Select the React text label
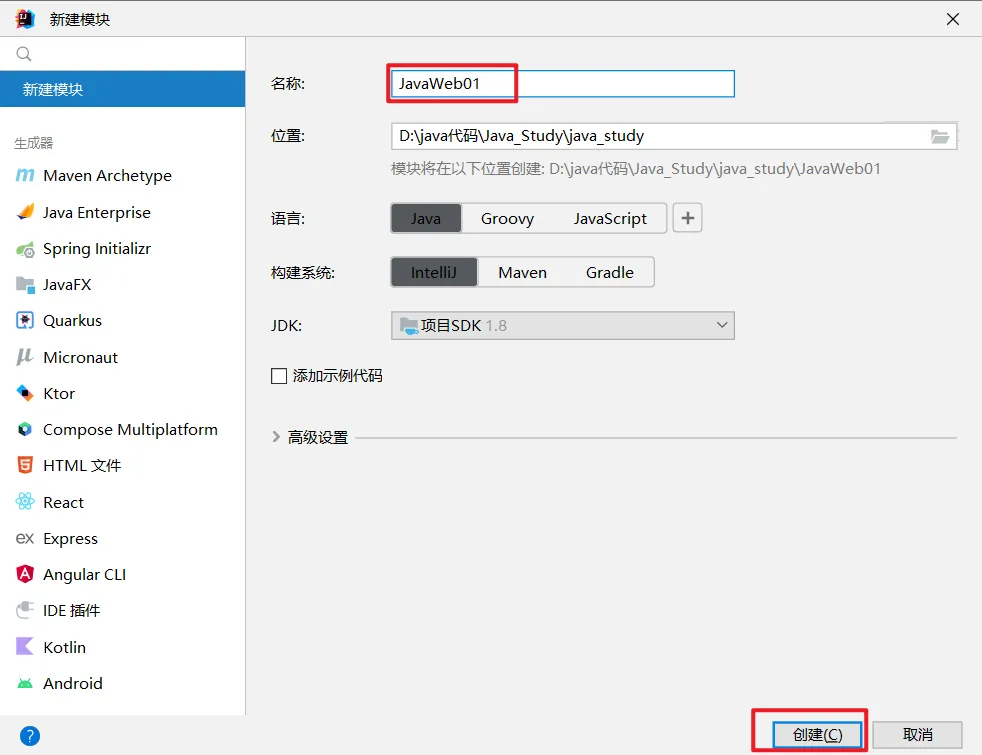The width and height of the screenshot is (982, 755). tap(63, 502)
